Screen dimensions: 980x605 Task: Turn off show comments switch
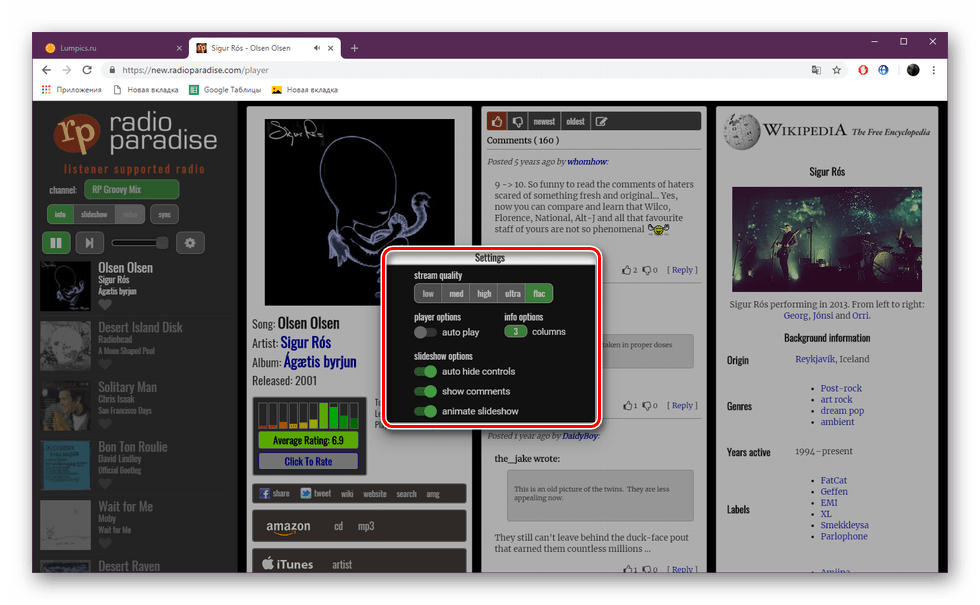click(x=425, y=391)
